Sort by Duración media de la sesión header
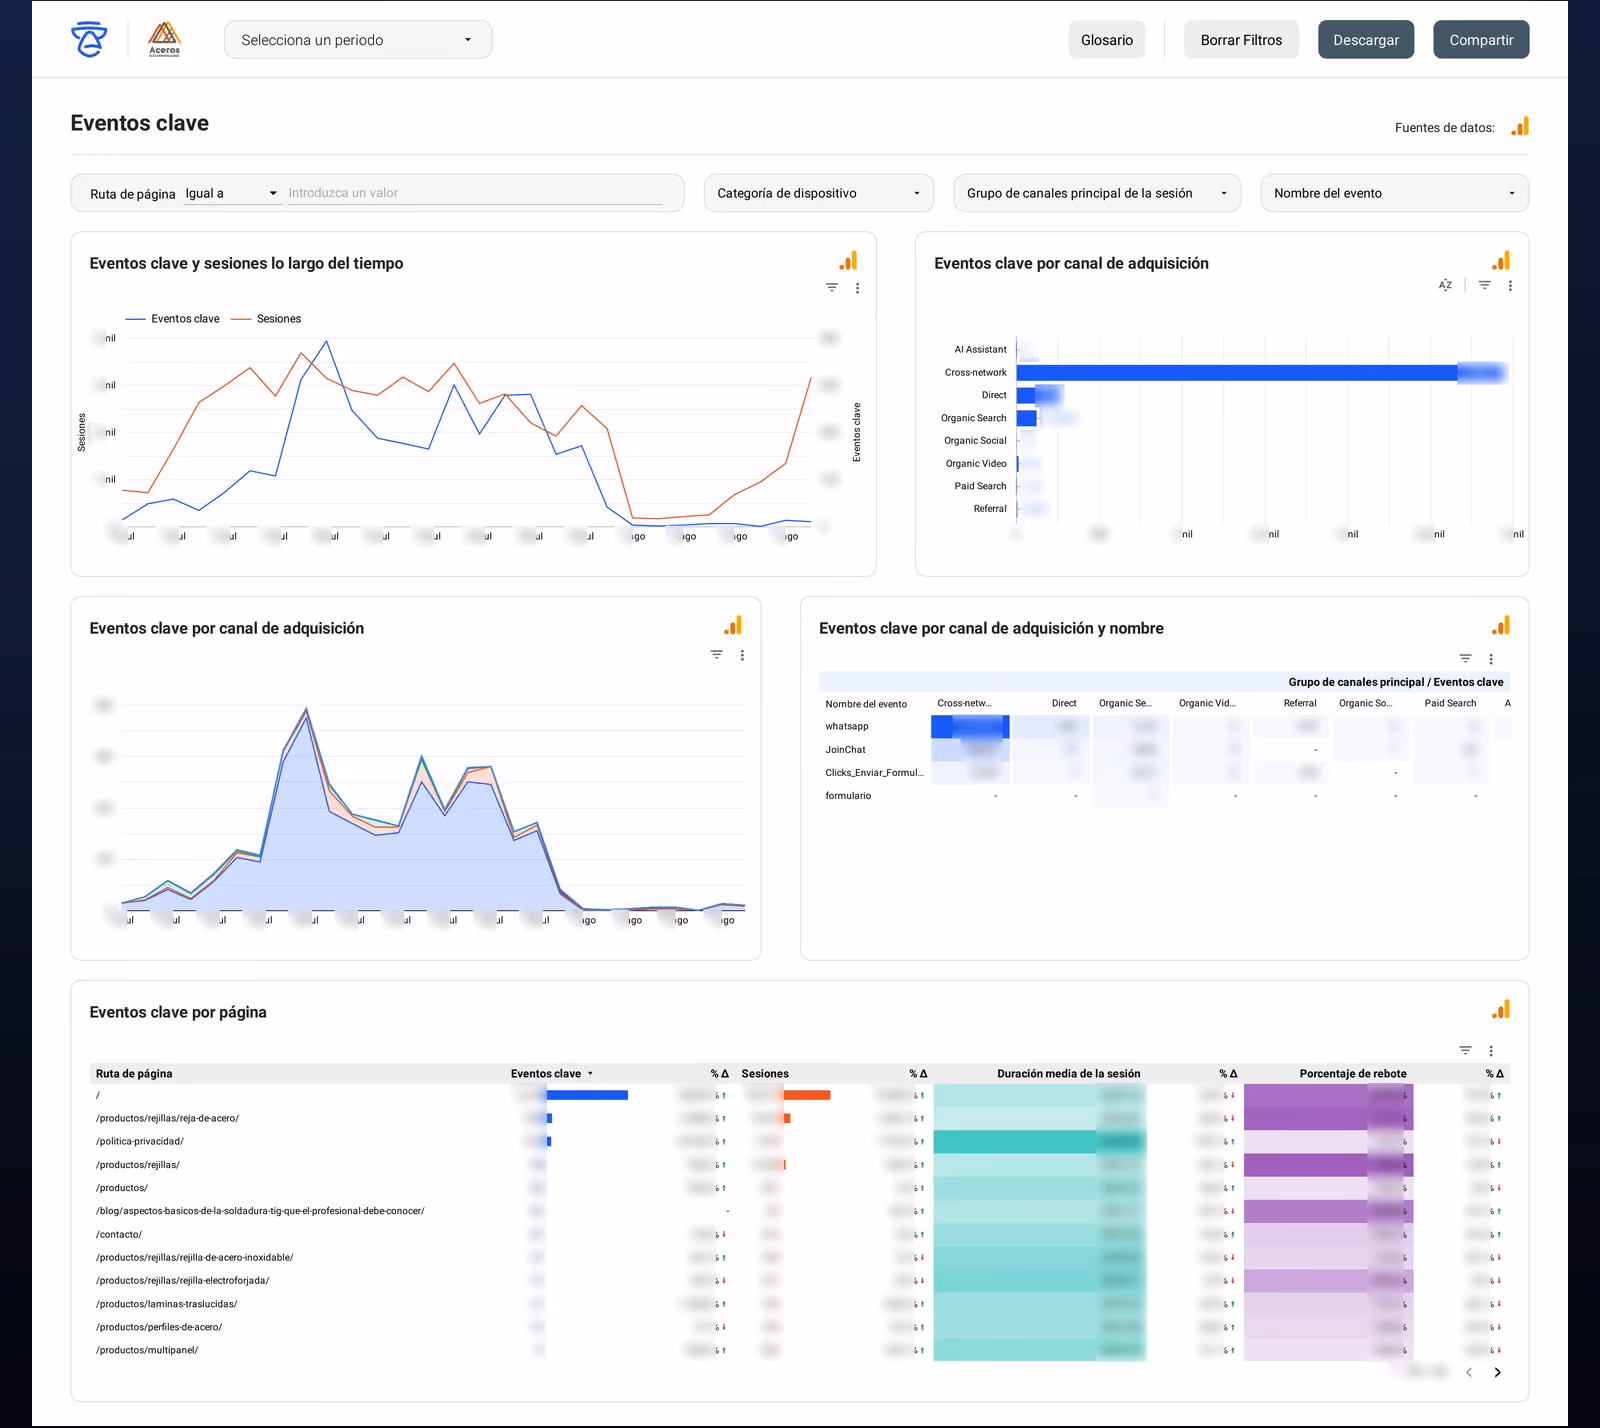1600x1428 pixels. 1068,1074
